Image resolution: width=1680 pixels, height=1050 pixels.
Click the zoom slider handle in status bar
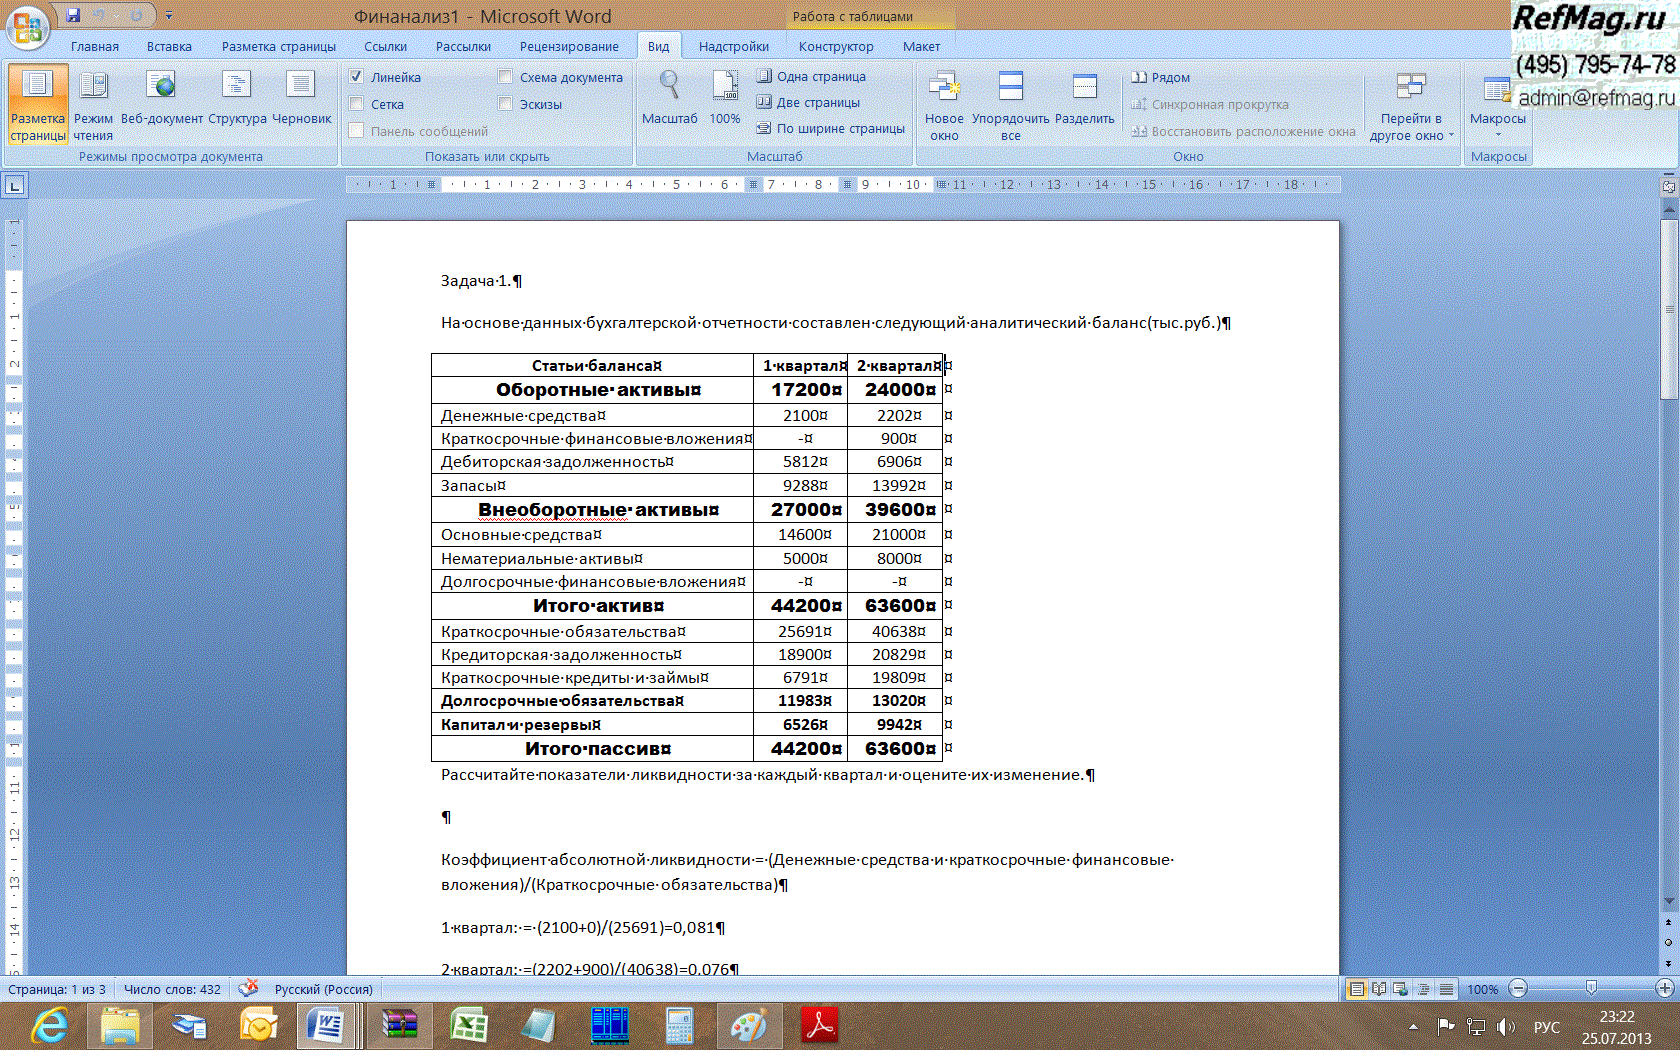click(x=1591, y=989)
